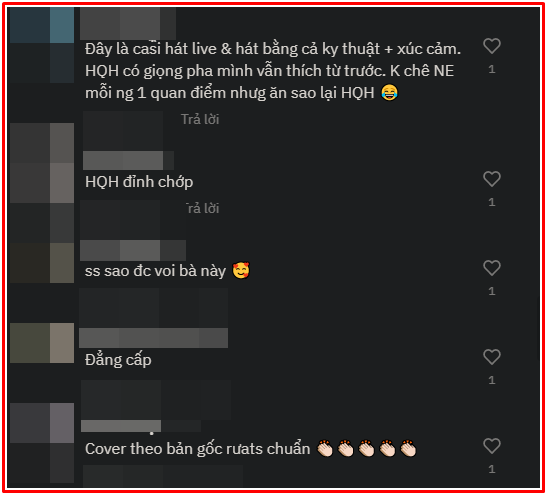Tap heart on 'ss sao đc voi bà này' comment
547x495 pixels.
(492, 268)
